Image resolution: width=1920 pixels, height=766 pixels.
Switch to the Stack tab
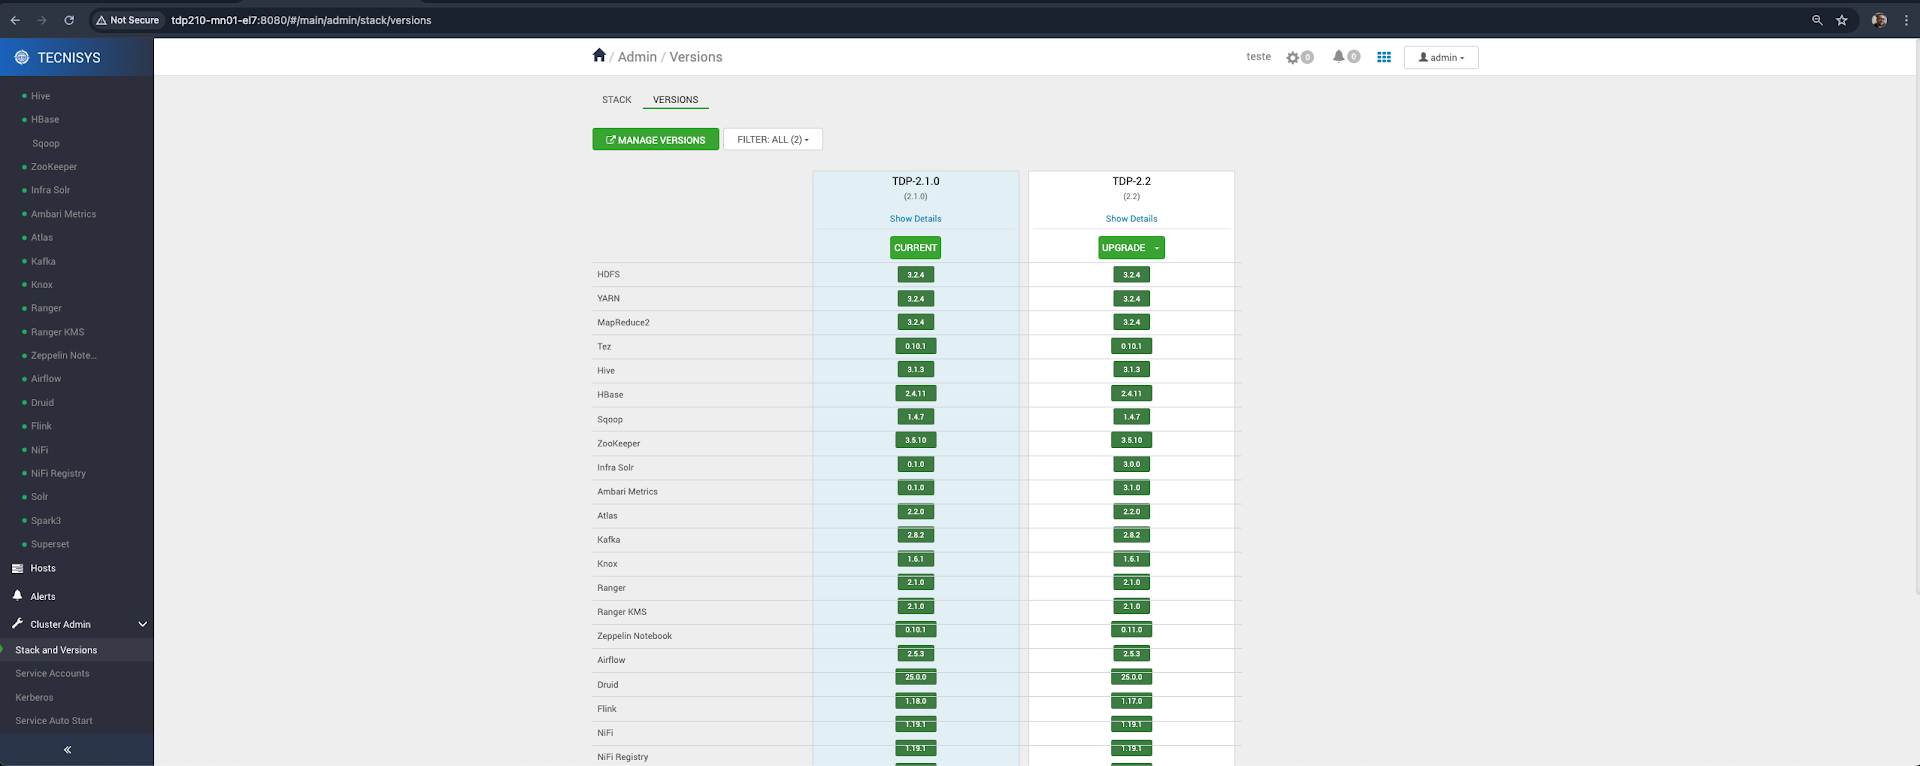coord(616,100)
